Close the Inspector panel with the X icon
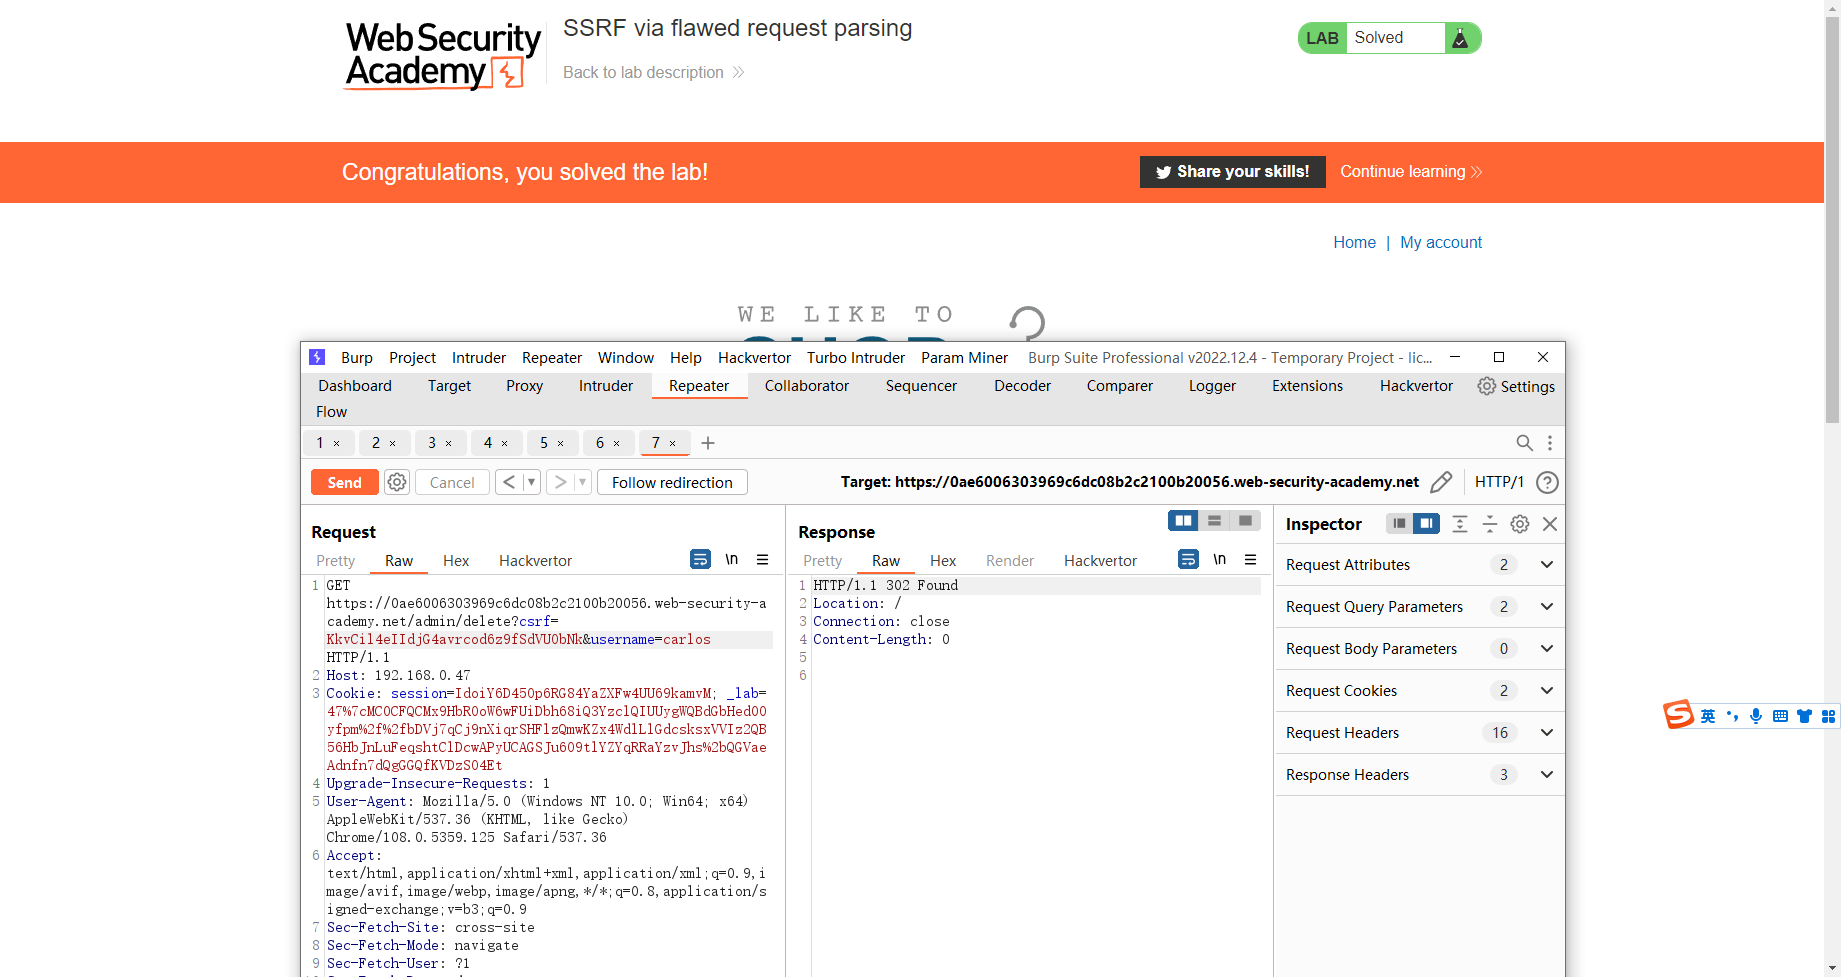Image resolution: width=1841 pixels, height=977 pixels. (x=1550, y=523)
